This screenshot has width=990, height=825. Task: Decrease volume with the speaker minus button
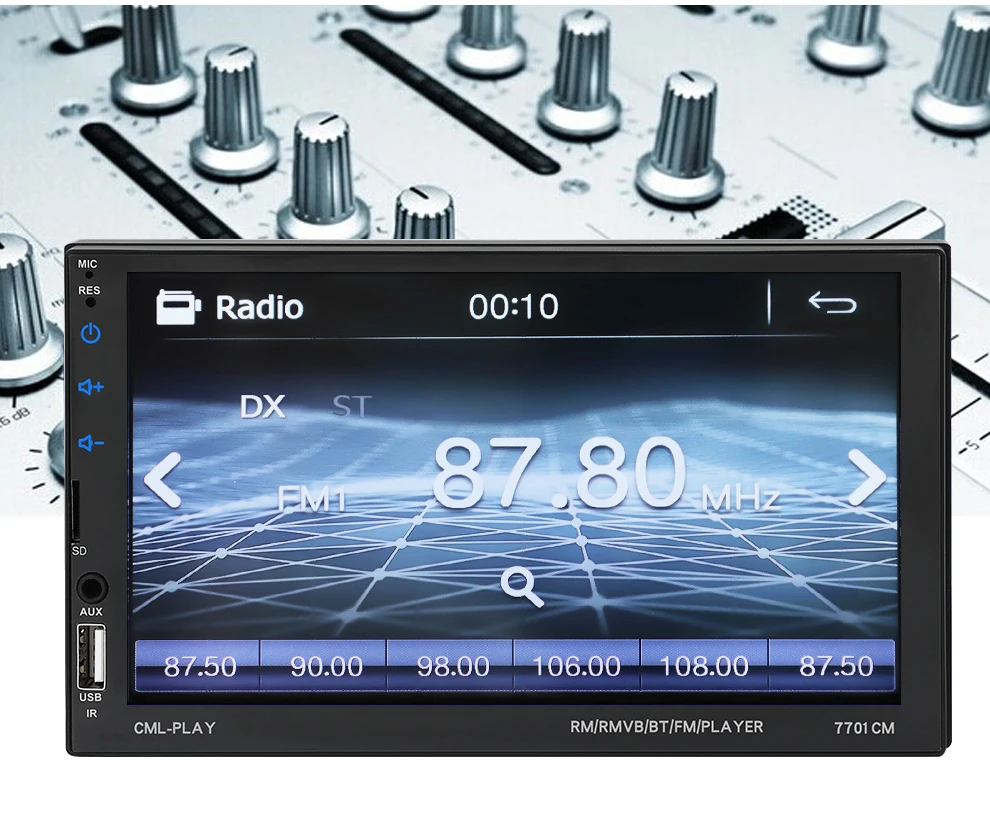point(91,443)
